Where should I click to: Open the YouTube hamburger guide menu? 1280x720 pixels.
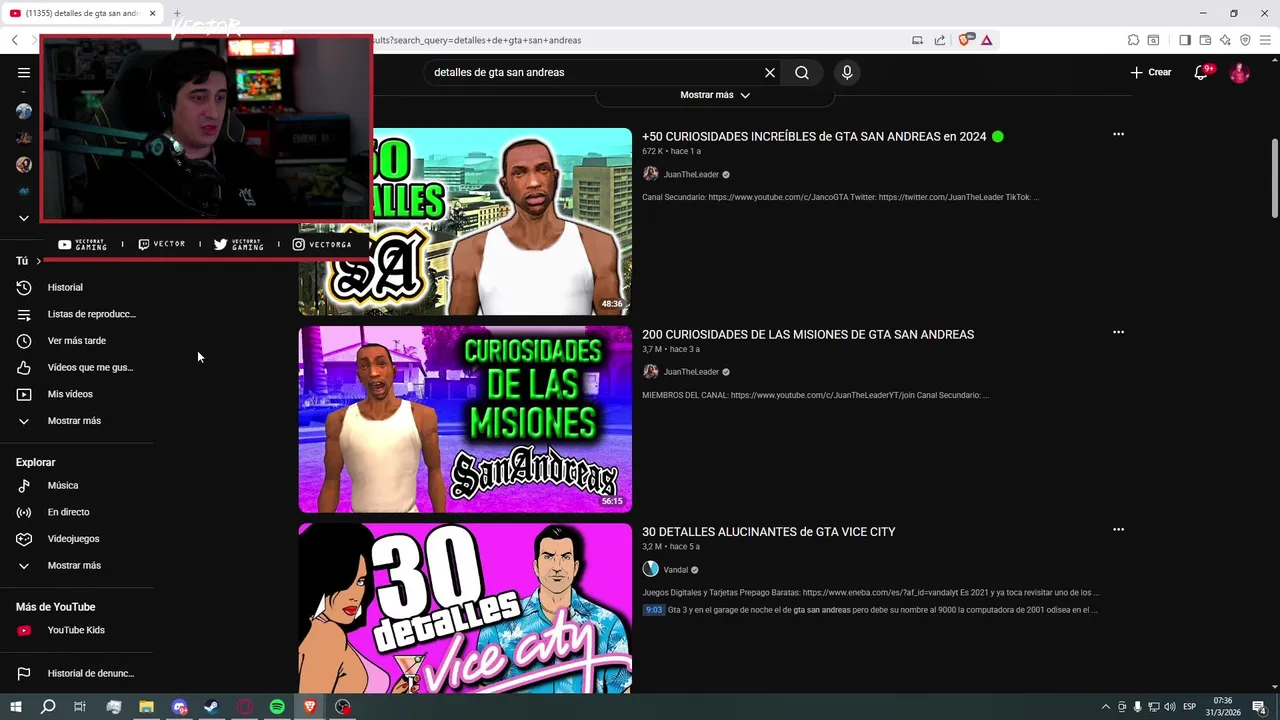(24, 72)
